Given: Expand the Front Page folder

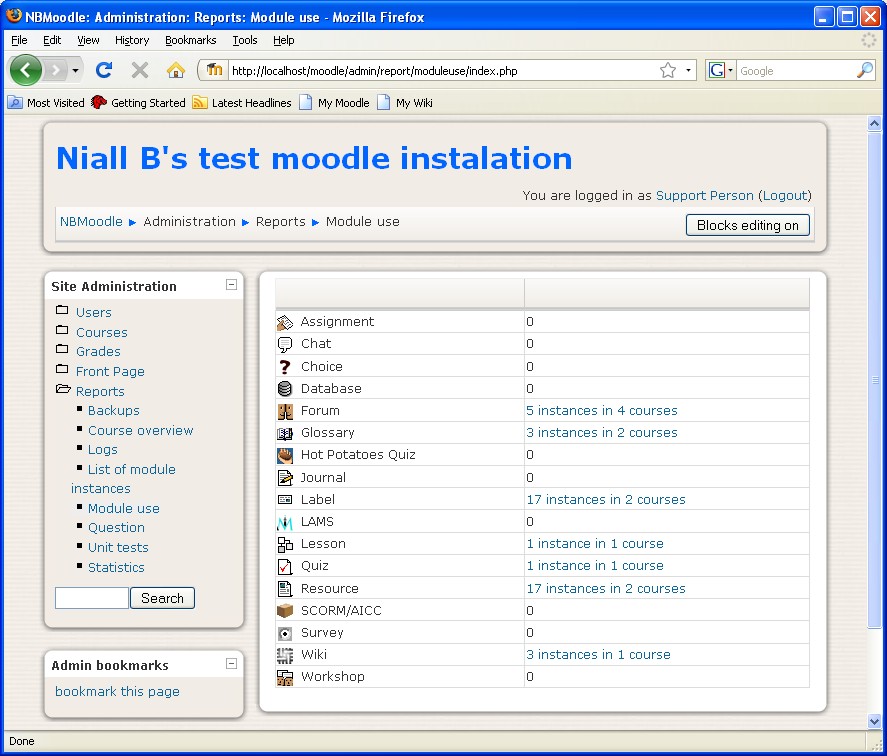Looking at the screenshot, I should pos(62,369).
